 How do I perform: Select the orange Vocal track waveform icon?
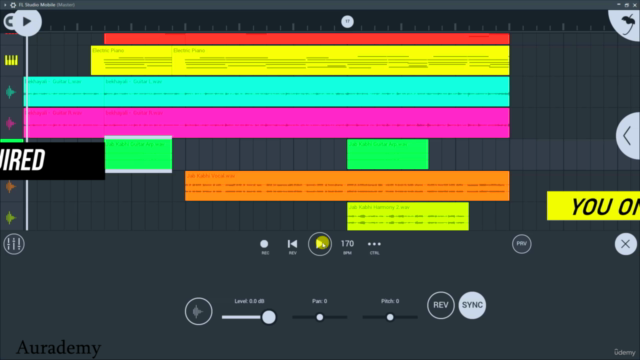[x=11, y=187]
